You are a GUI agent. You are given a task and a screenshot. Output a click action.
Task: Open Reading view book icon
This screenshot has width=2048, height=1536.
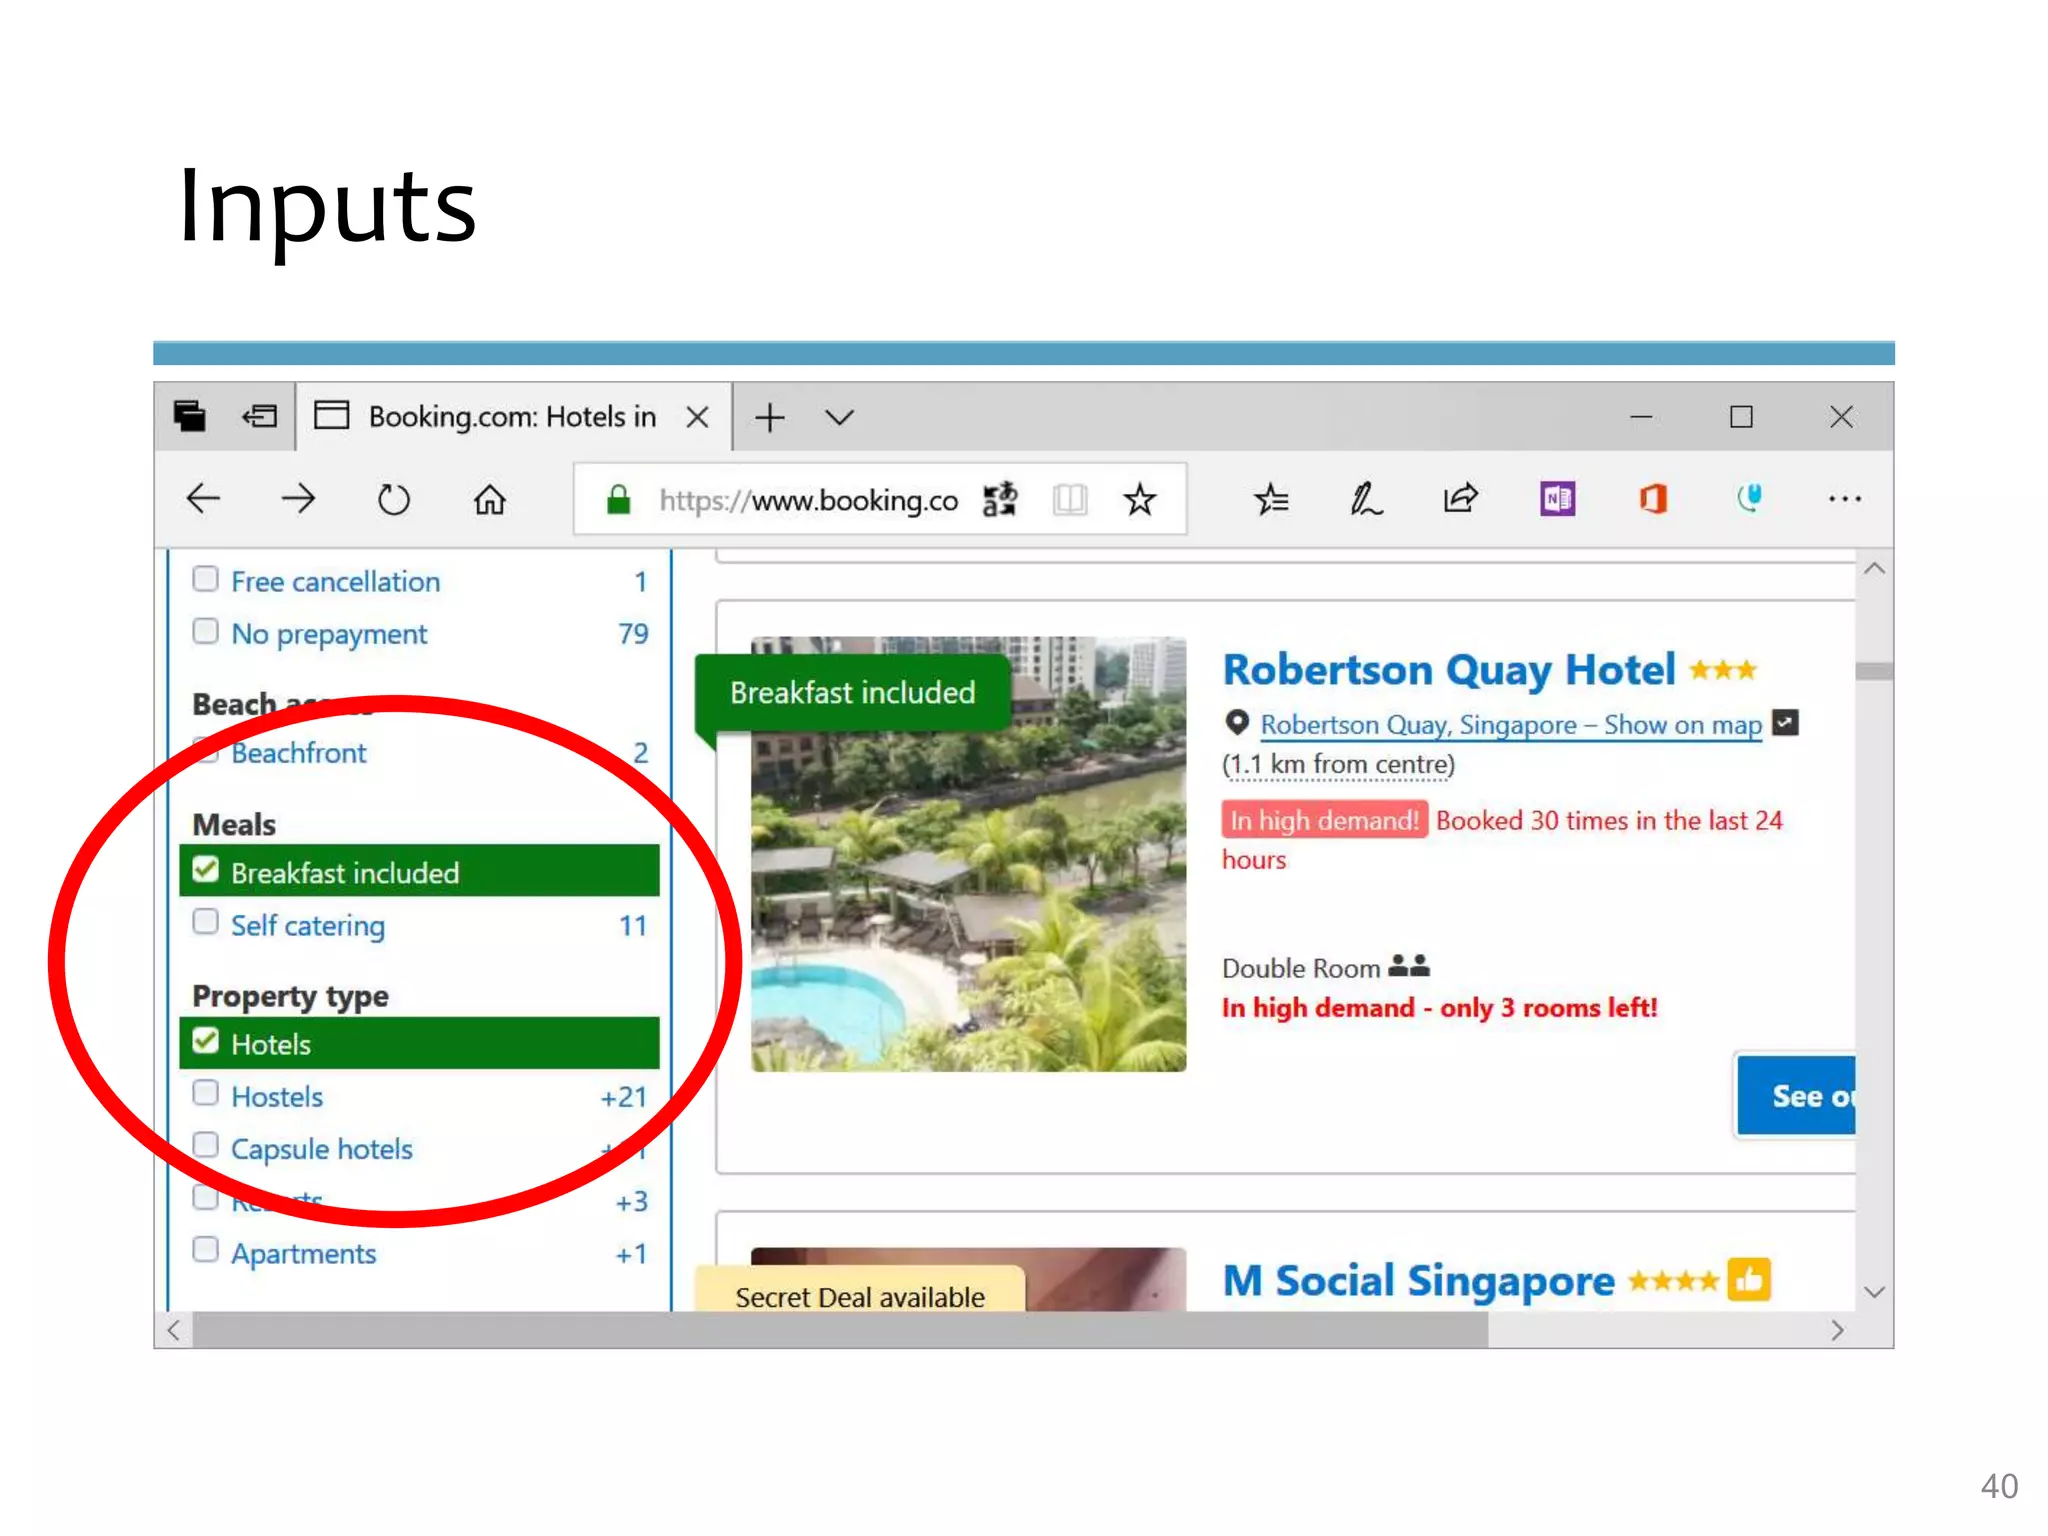1069,499
